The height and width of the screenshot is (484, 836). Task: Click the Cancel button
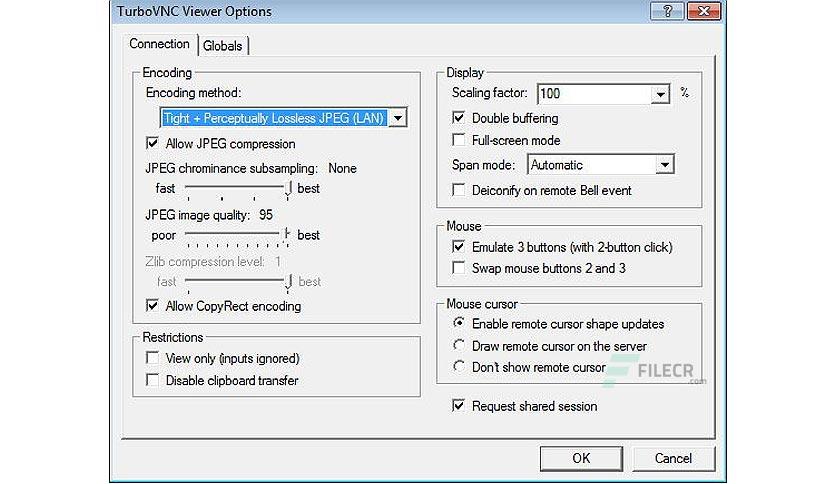[x=673, y=458]
